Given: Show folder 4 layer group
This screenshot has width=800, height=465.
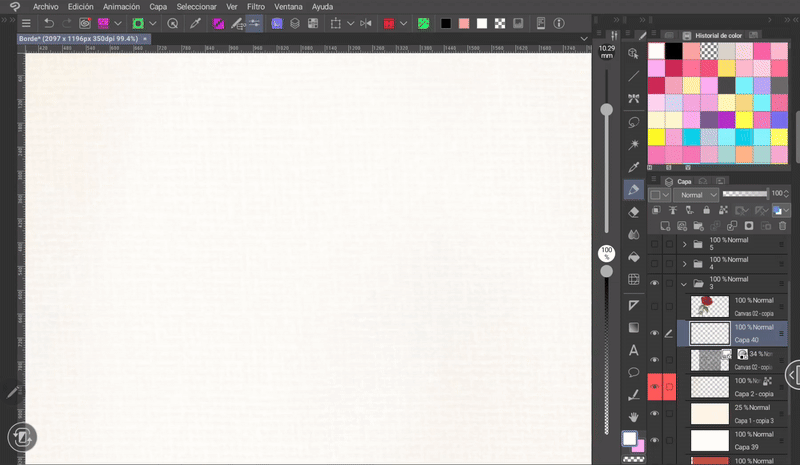Looking at the screenshot, I should click(x=654, y=263).
